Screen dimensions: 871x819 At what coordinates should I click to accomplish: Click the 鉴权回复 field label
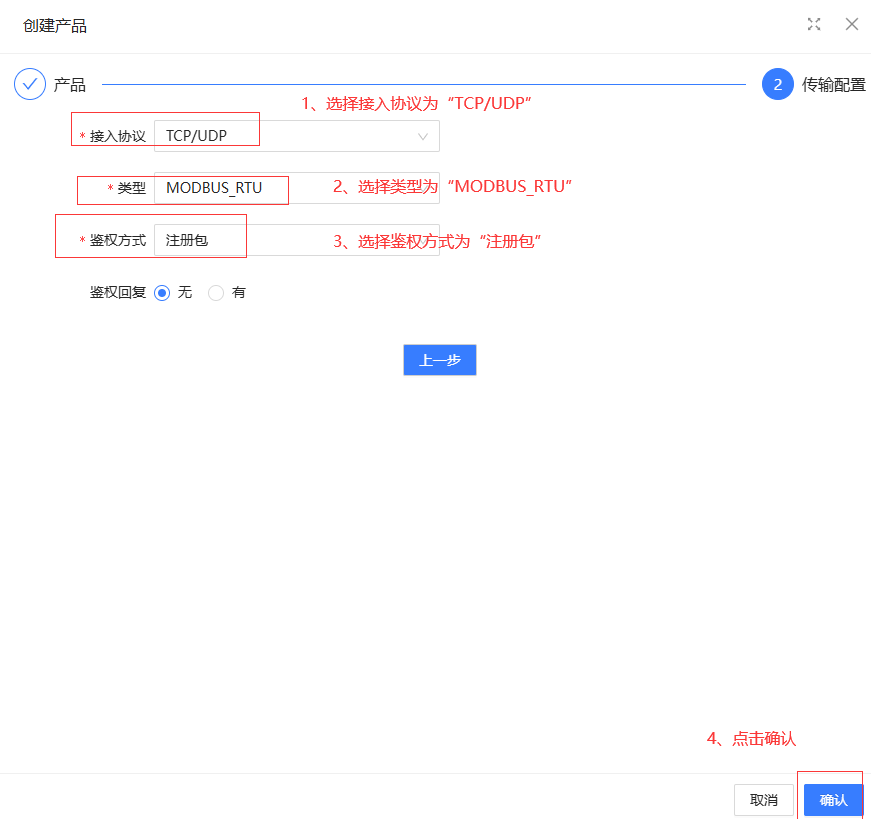[x=118, y=293]
